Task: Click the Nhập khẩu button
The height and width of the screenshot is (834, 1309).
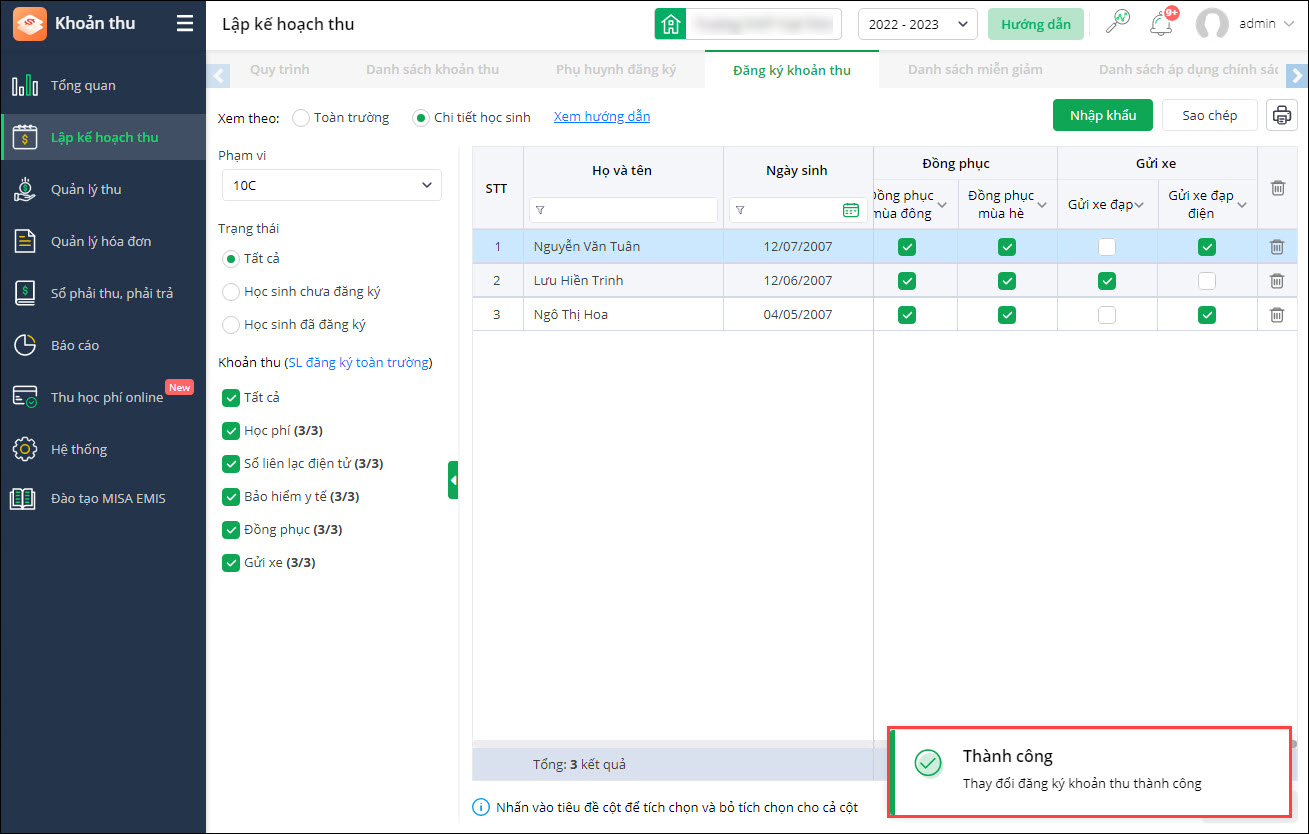Action: pos(1102,115)
